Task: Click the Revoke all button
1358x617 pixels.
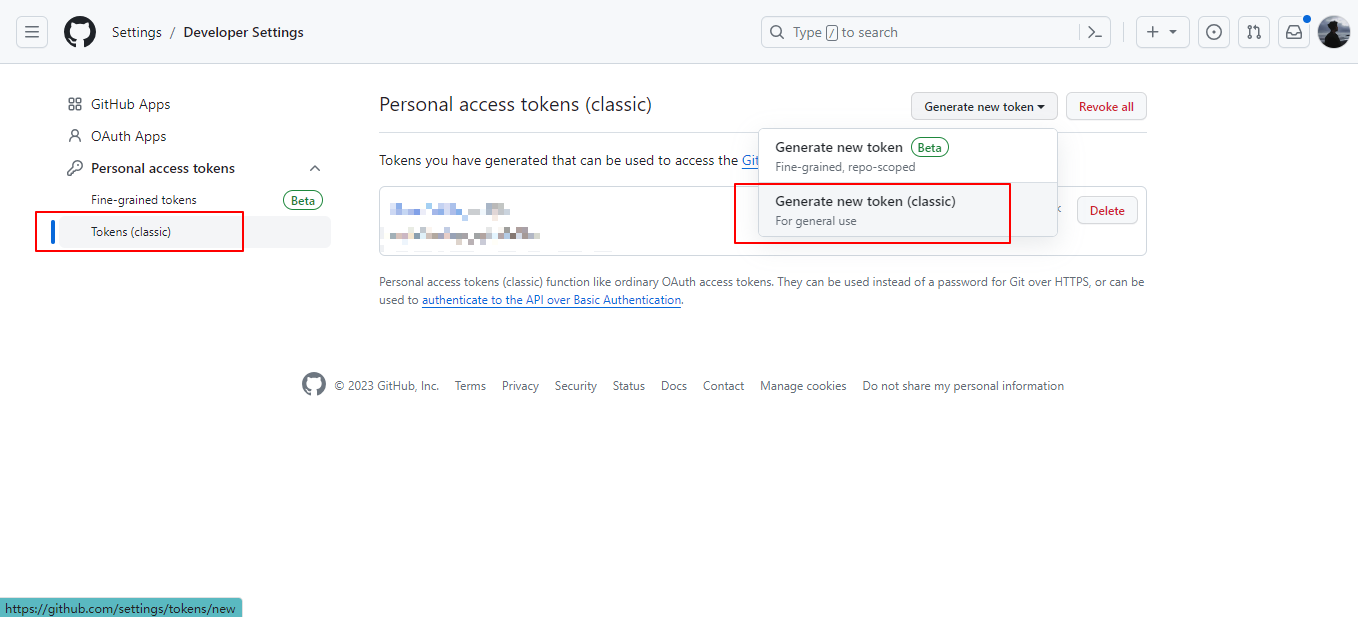Action: [1106, 106]
